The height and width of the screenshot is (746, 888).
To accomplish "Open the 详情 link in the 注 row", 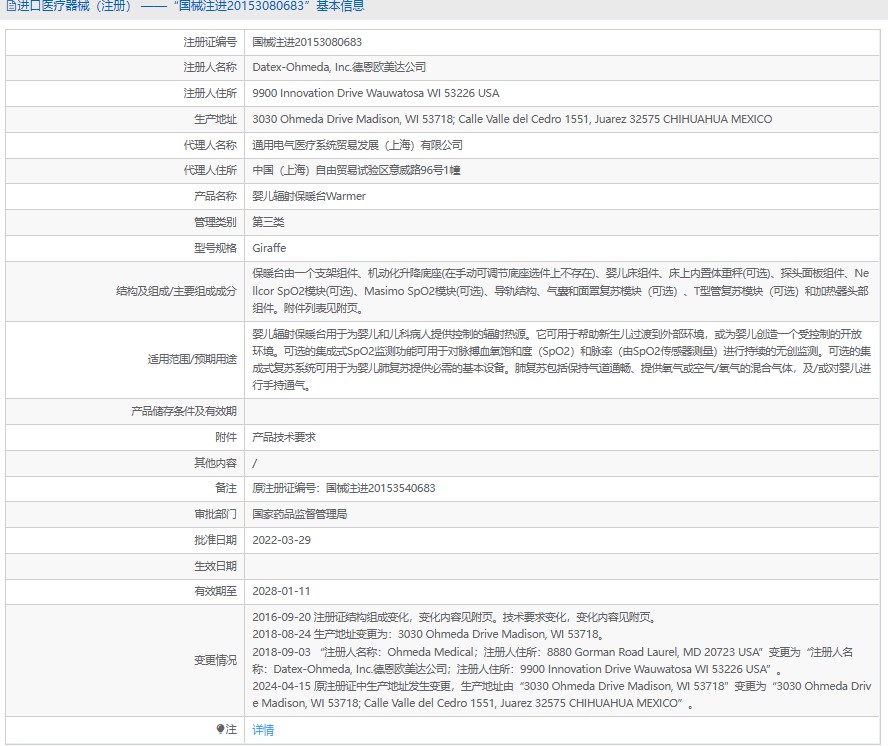I will pos(263,730).
